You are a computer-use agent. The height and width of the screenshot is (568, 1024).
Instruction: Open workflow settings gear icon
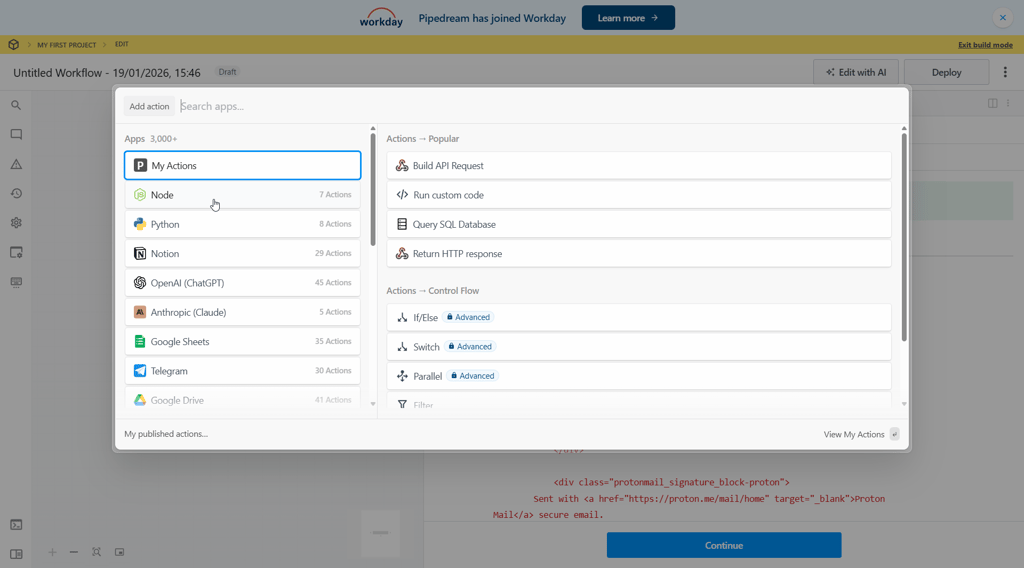coord(16,223)
